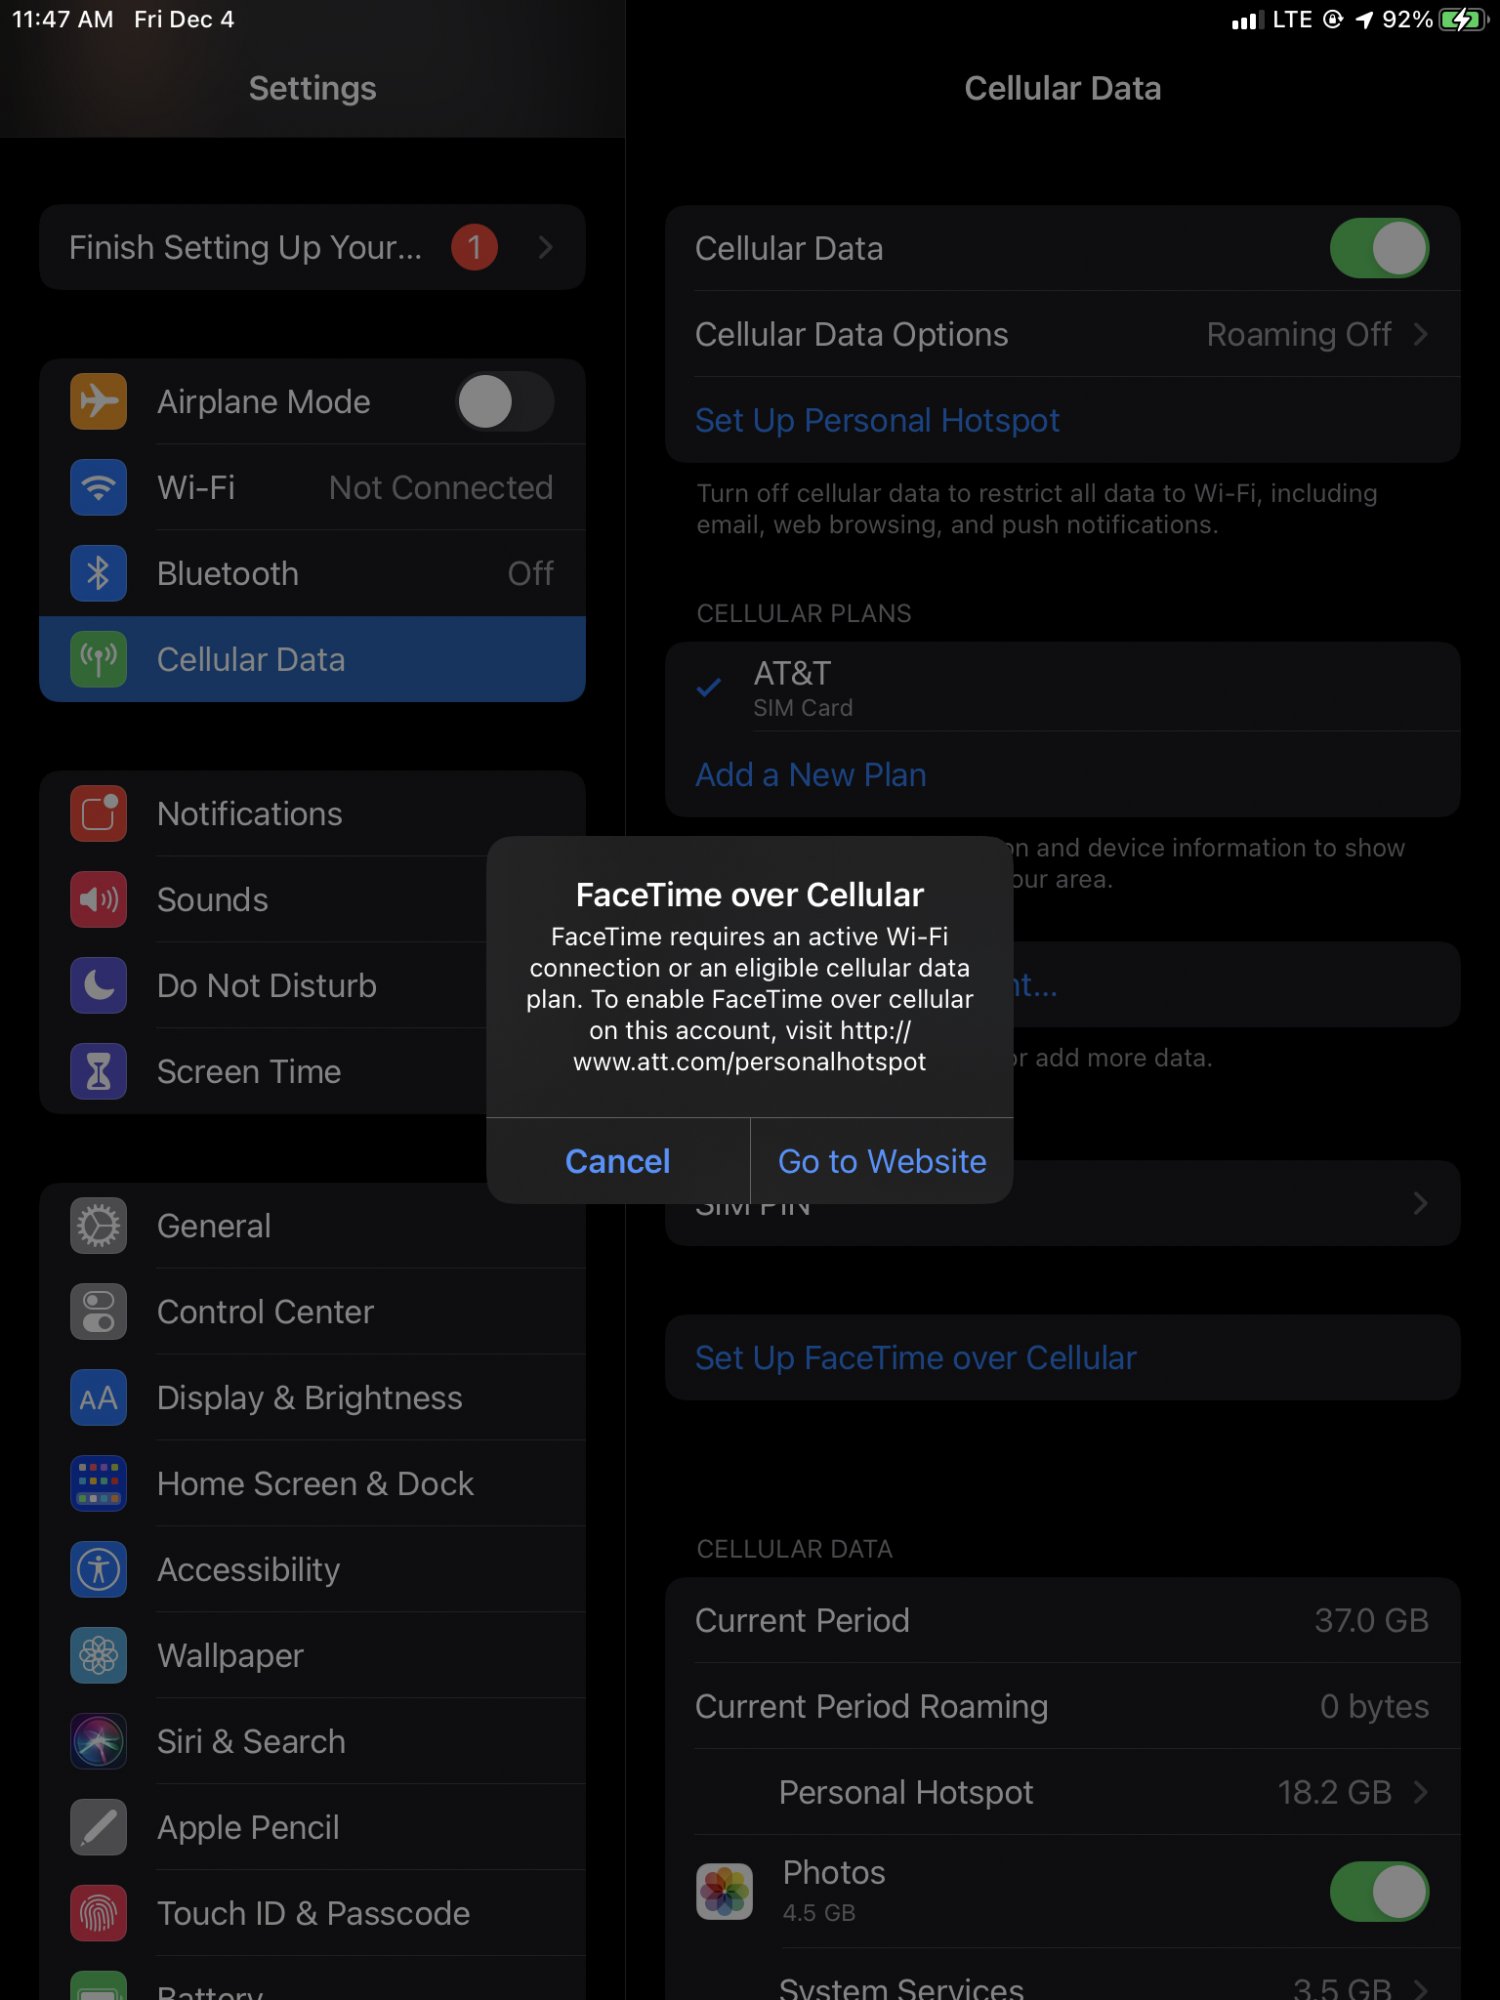Image resolution: width=1500 pixels, height=2000 pixels.
Task: Tap Set Up FaceTime over Cellular
Action: tap(1062, 1357)
